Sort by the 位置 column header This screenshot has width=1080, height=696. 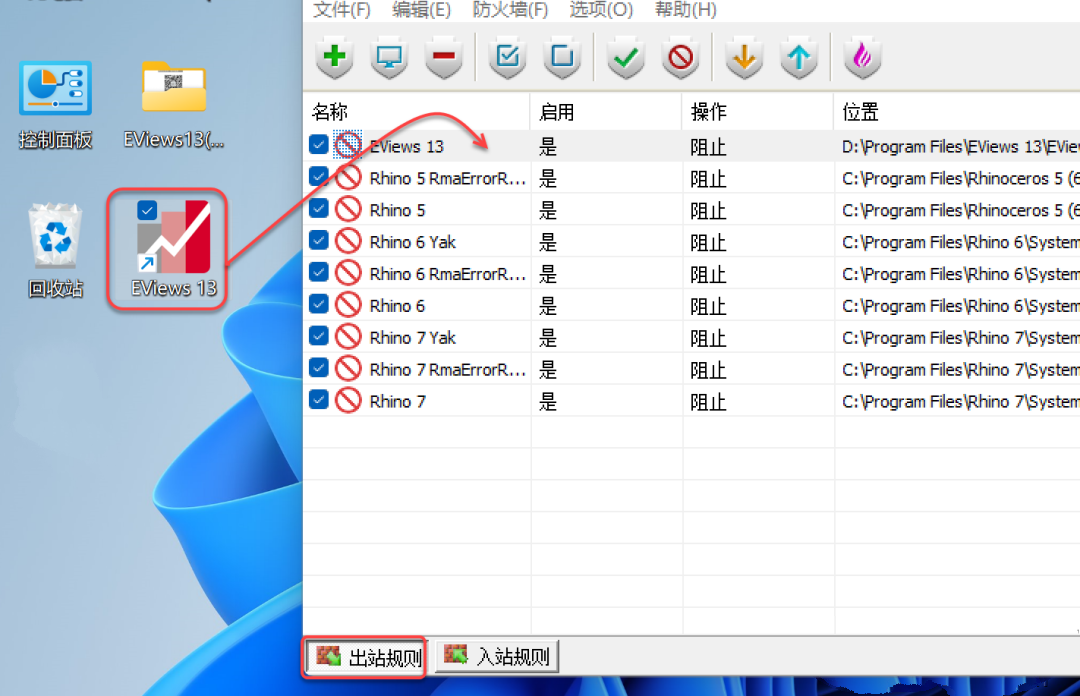(x=957, y=112)
